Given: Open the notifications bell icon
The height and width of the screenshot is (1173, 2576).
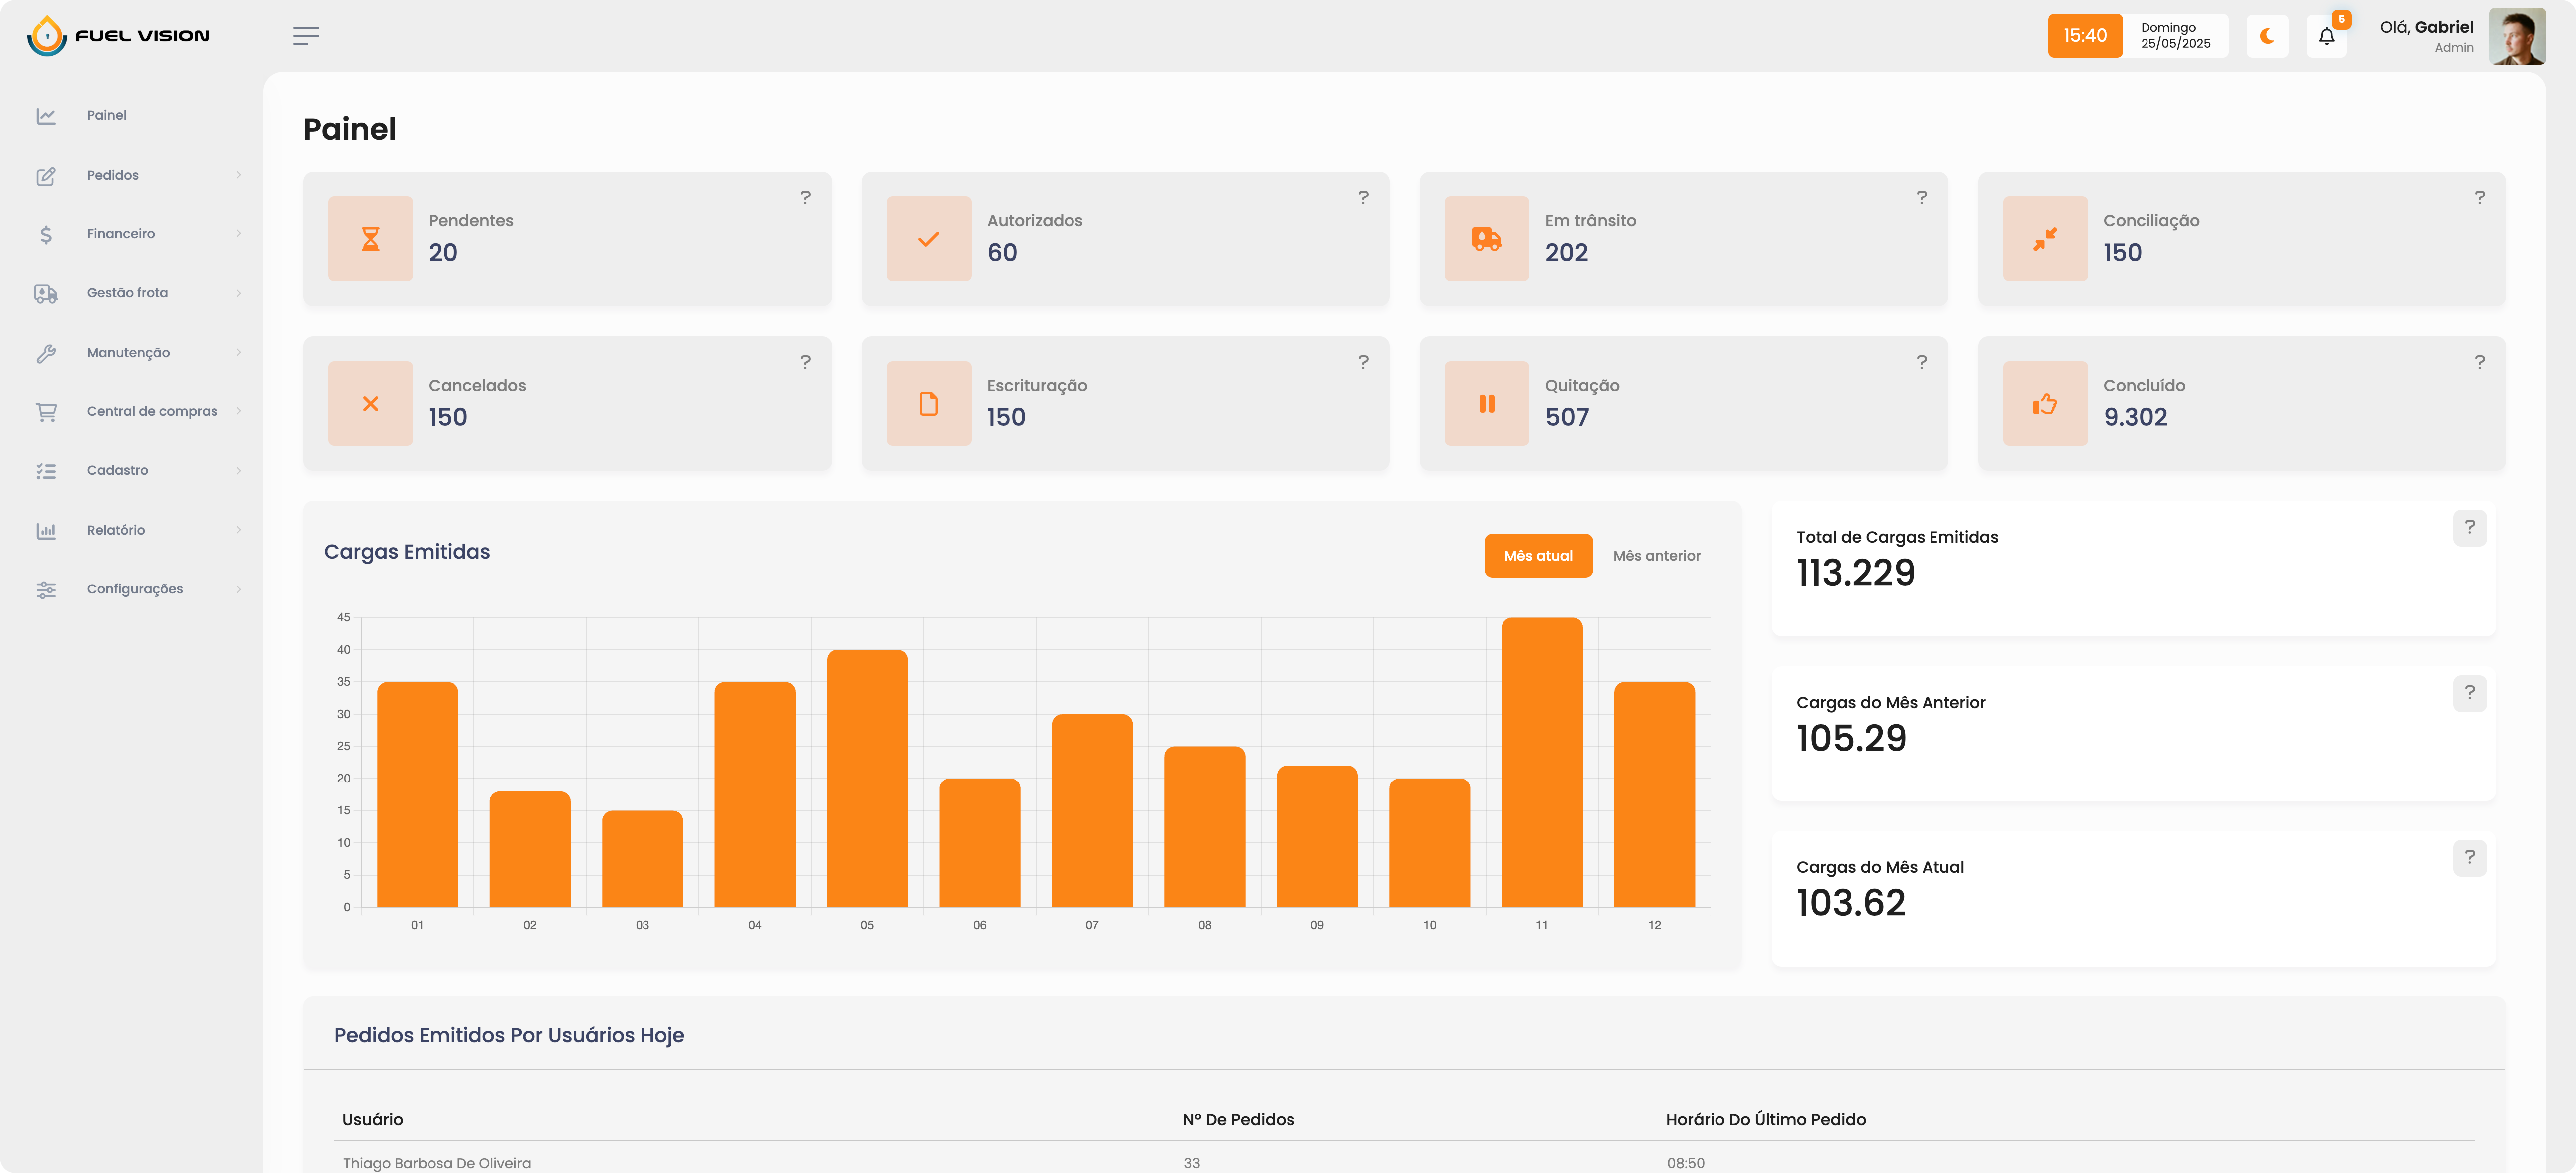Looking at the screenshot, I should tap(2326, 37).
